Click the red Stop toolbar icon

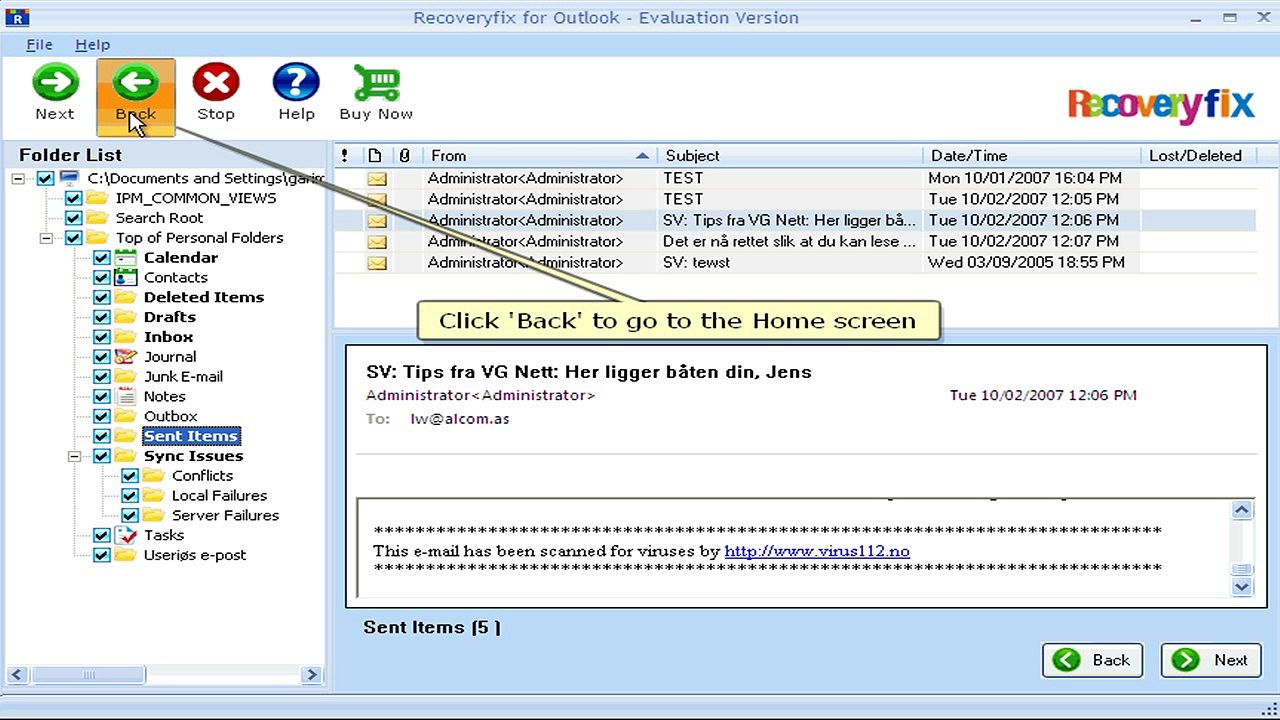pyautogui.click(x=215, y=83)
